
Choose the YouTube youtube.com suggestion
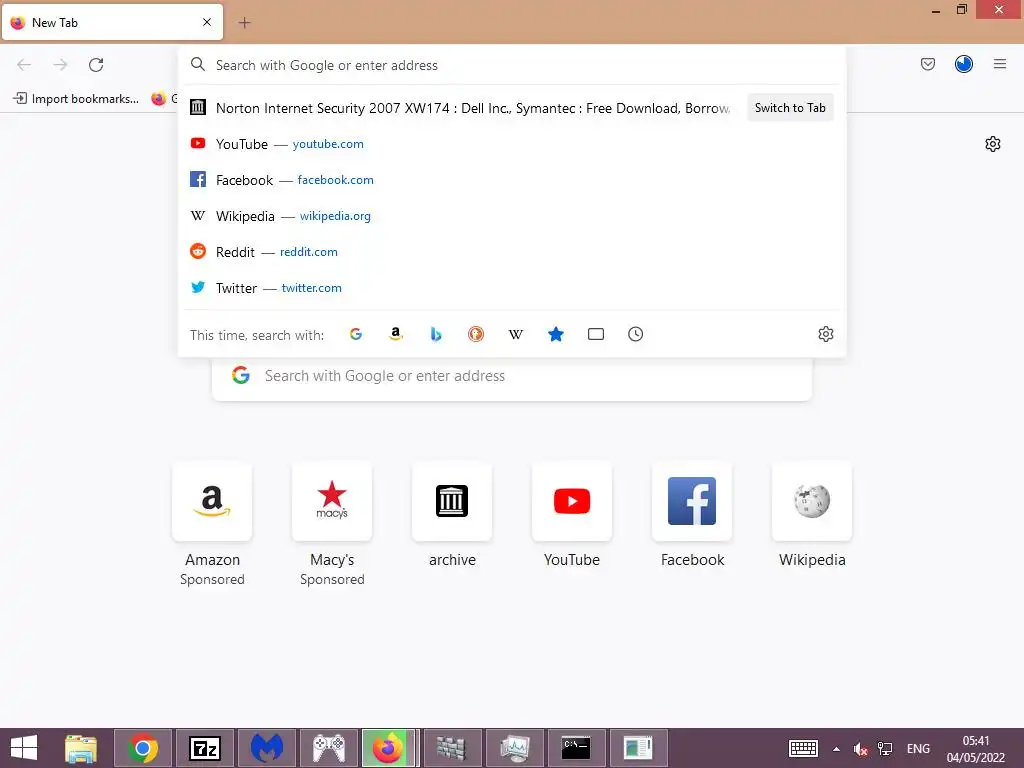point(512,144)
